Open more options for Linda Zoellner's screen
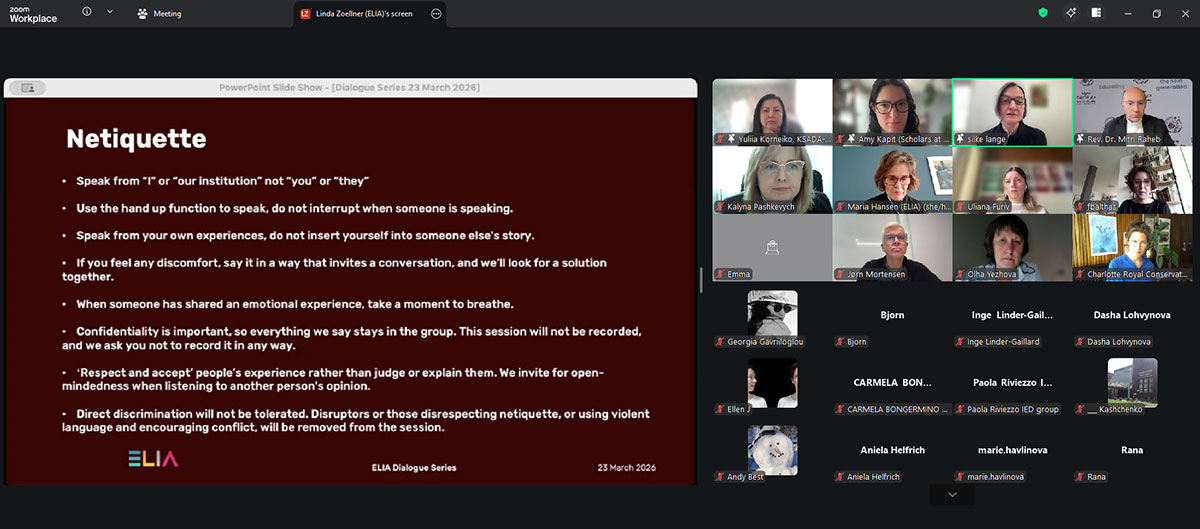This screenshot has height=529, width=1200. pyautogui.click(x=436, y=14)
